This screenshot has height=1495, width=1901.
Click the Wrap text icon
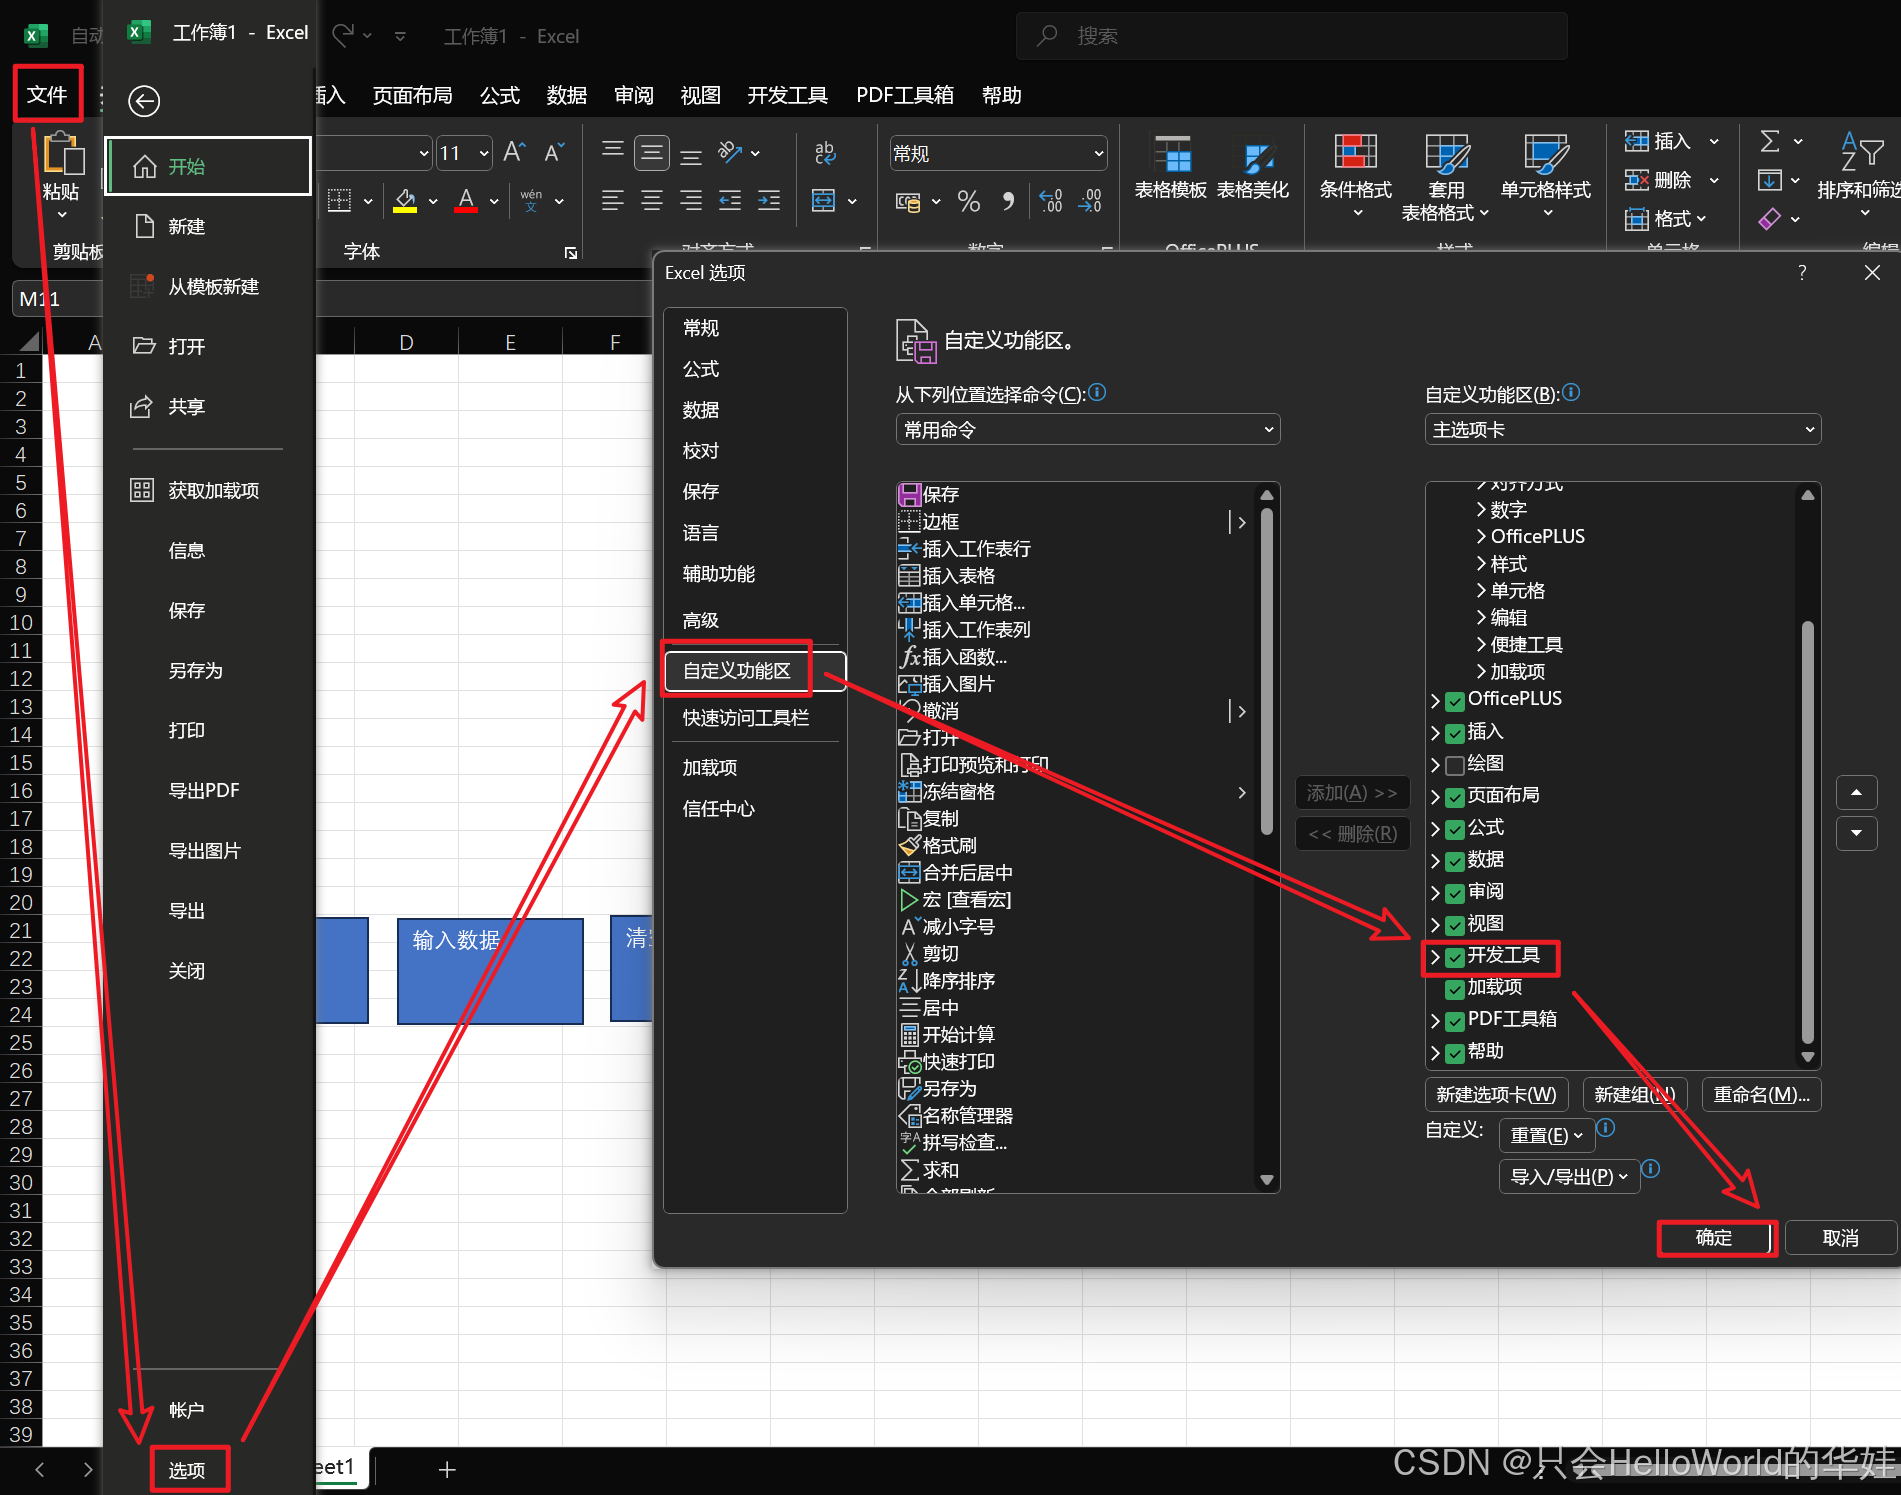(824, 152)
